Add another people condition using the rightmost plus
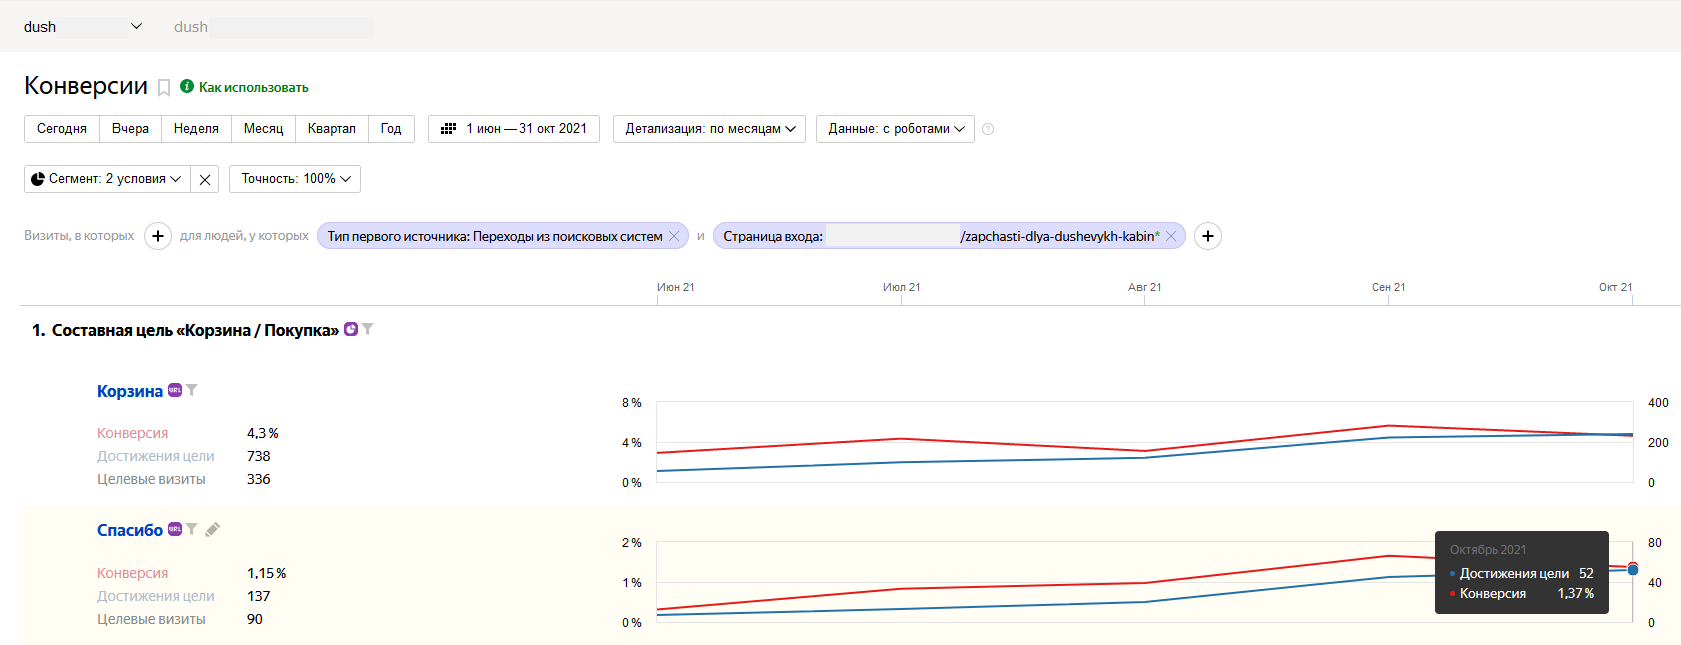Image resolution: width=1681 pixels, height=645 pixels. pyautogui.click(x=1208, y=236)
